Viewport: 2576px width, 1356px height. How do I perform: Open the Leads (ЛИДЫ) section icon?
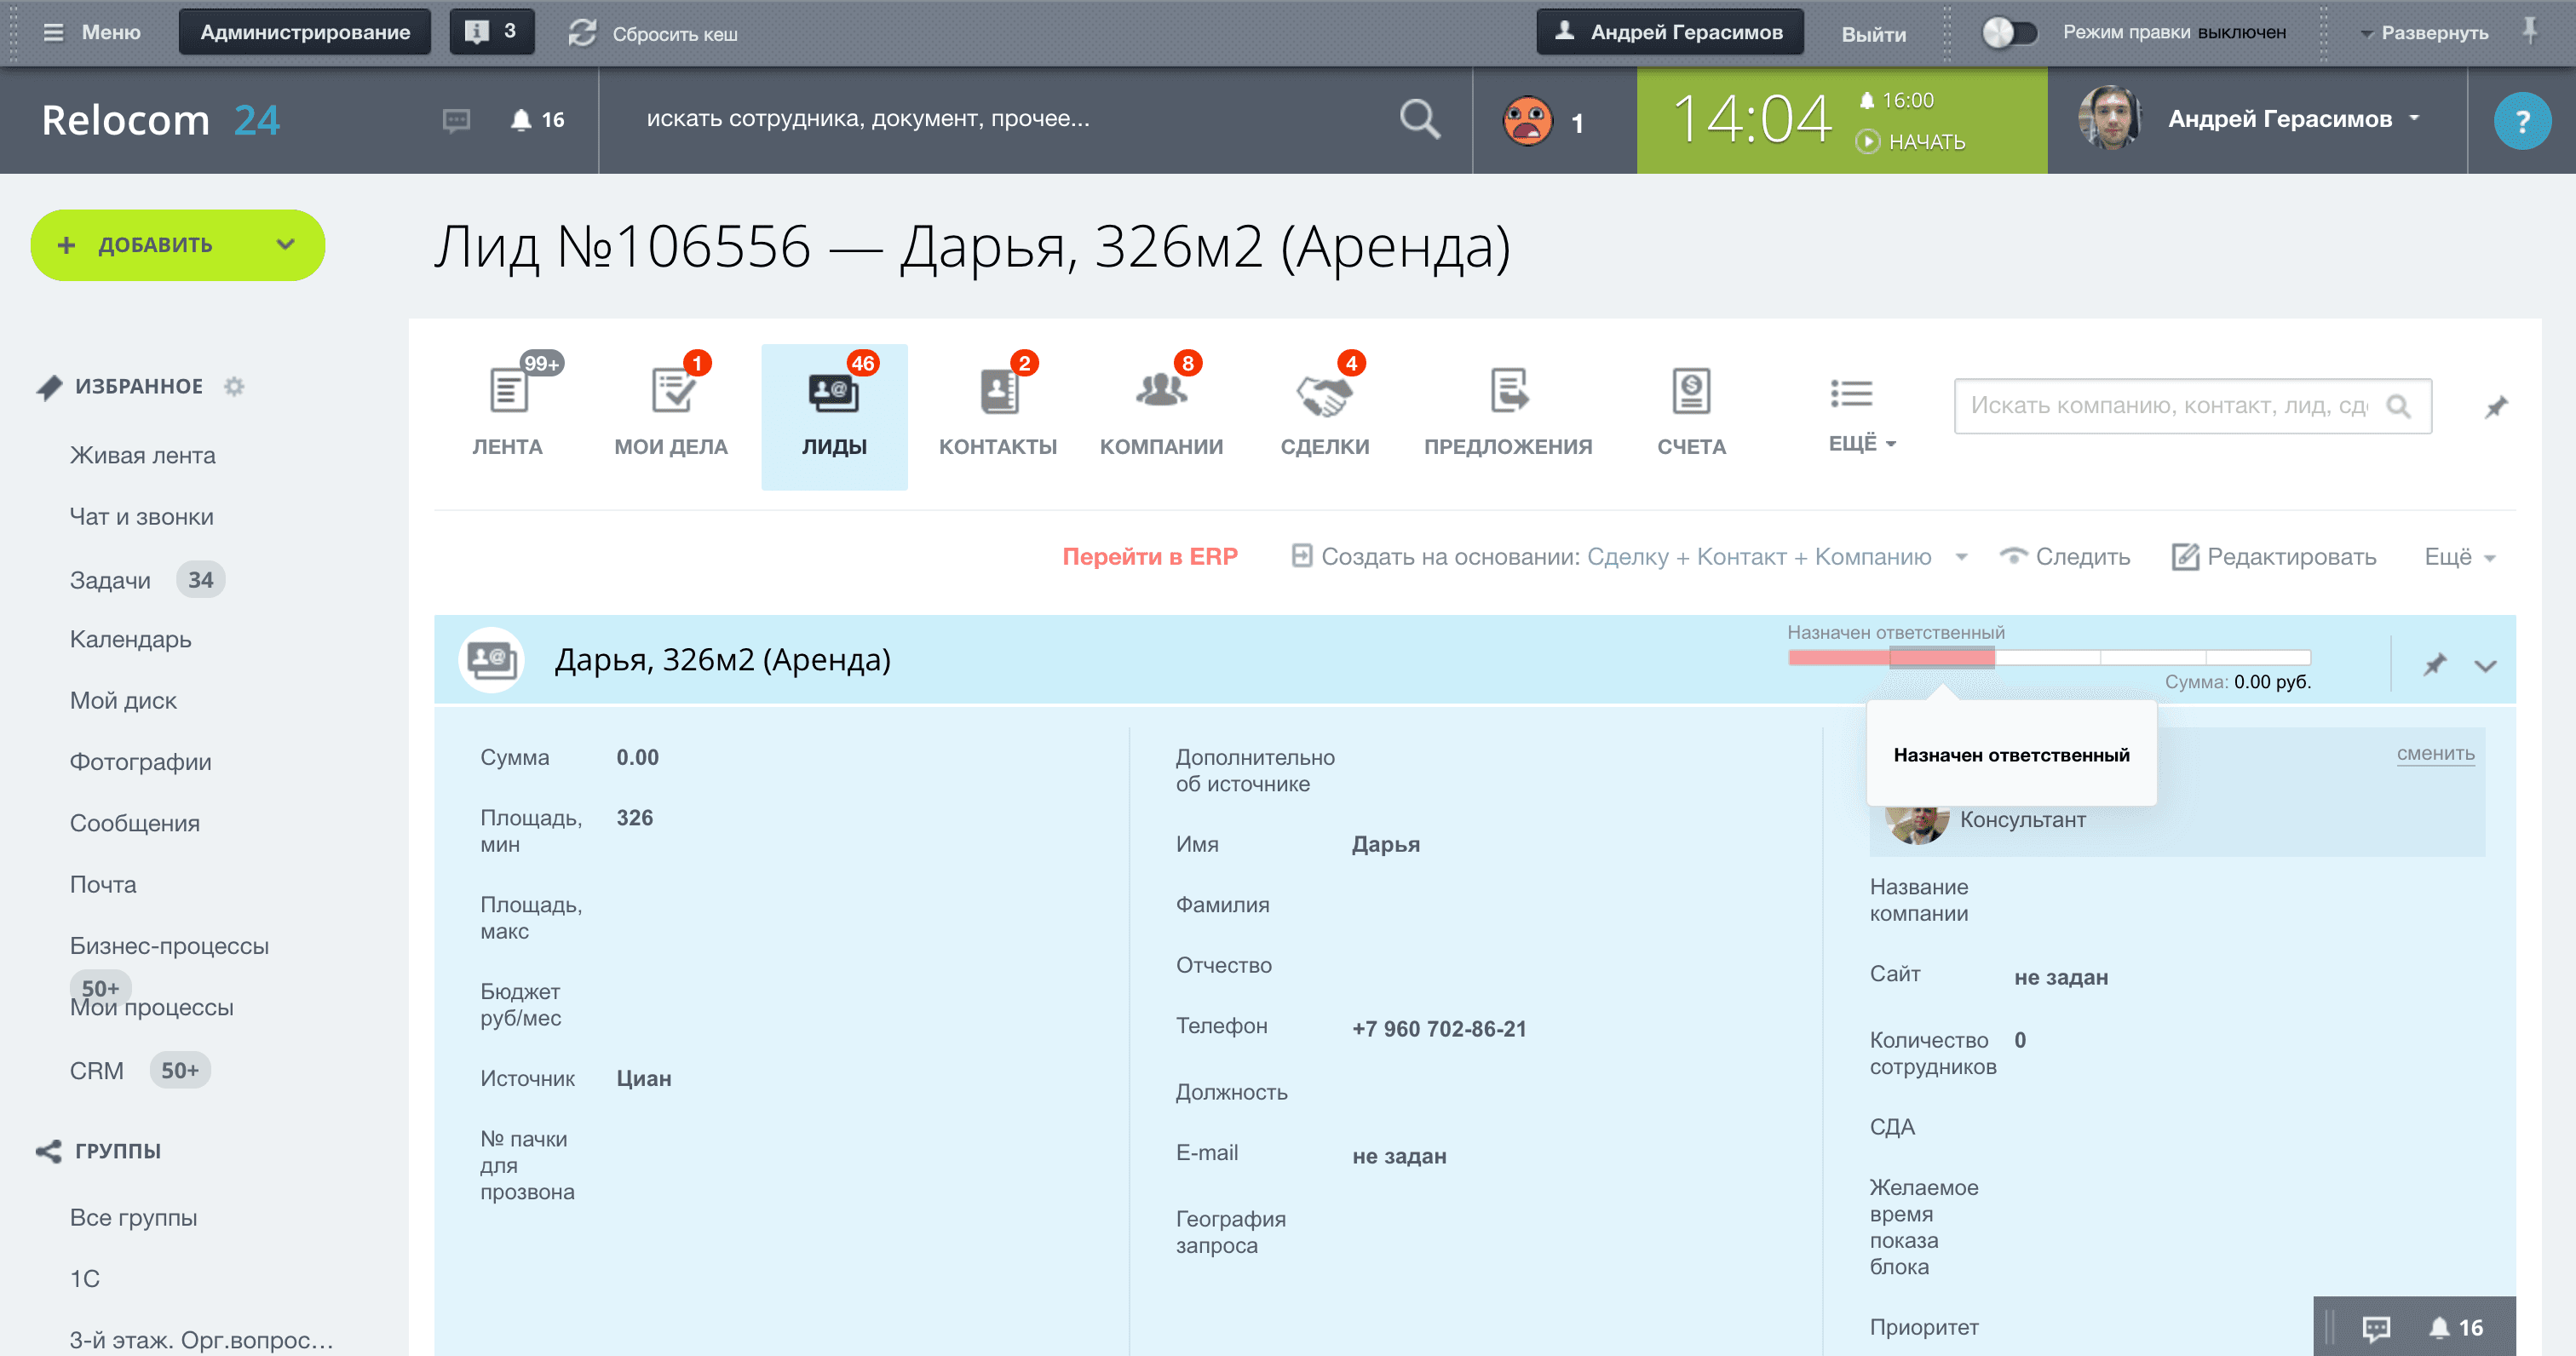(x=833, y=392)
